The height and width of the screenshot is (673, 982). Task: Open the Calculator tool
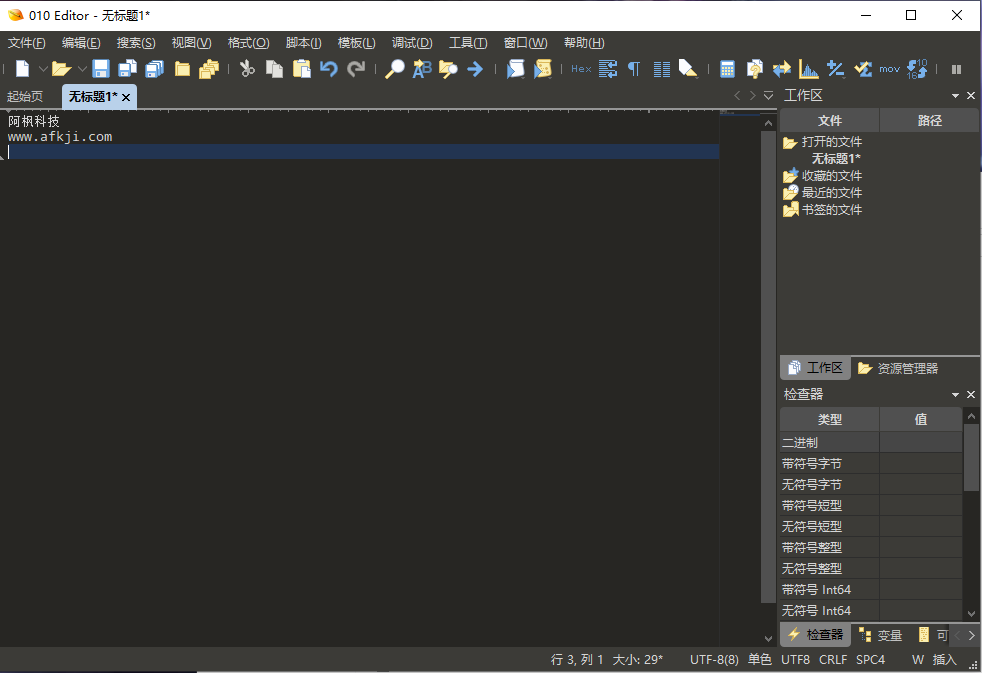pos(727,69)
